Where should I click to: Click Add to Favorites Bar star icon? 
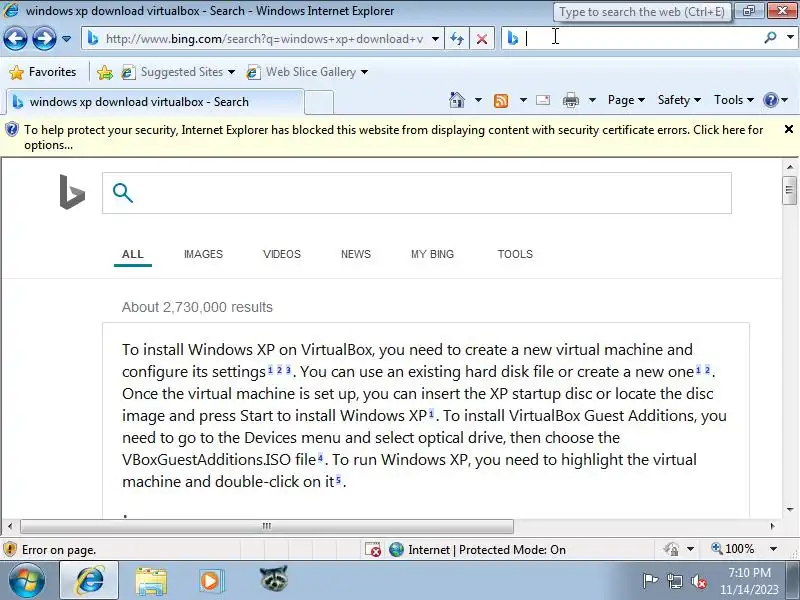(x=105, y=72)
